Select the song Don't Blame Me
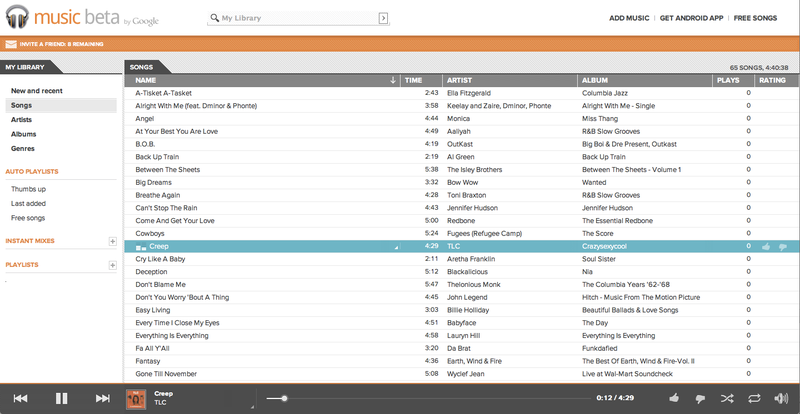Screen dimensions: 800x414 [x=161, y=285]
